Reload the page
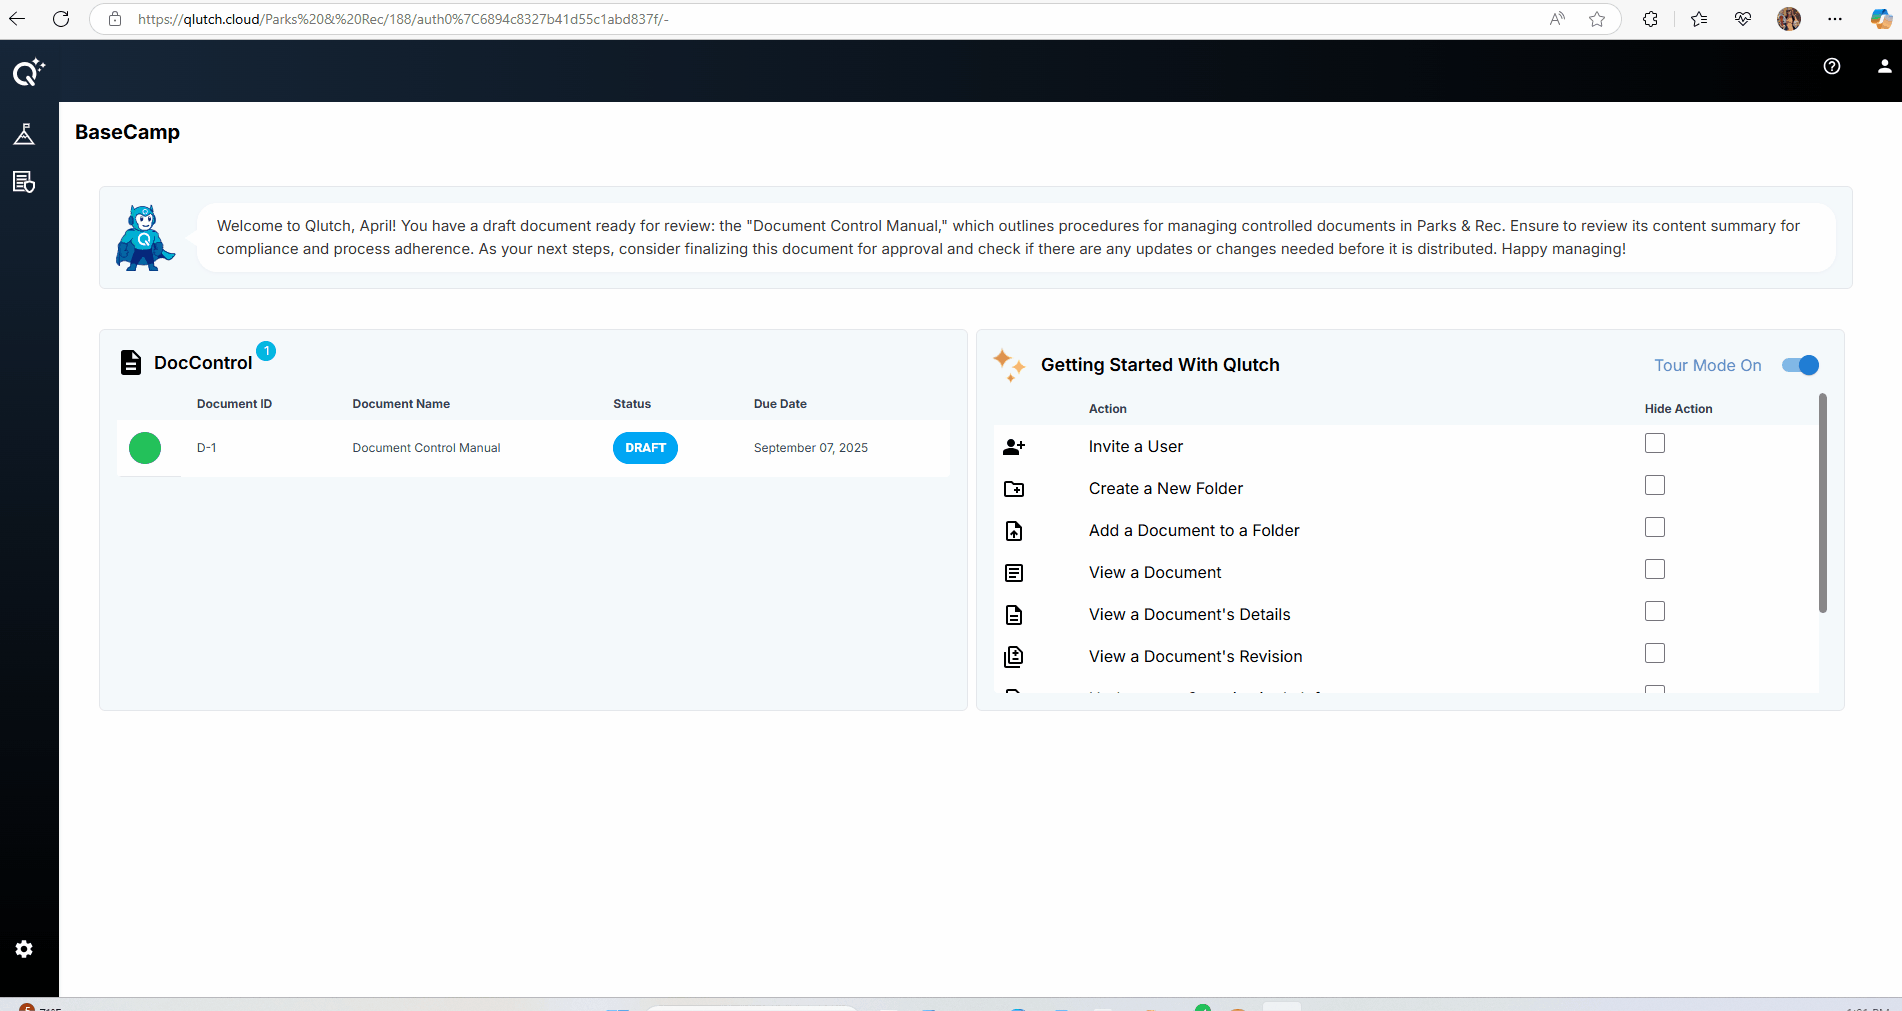Screen dimensions: 1902x1011 (x=61, y=19)
